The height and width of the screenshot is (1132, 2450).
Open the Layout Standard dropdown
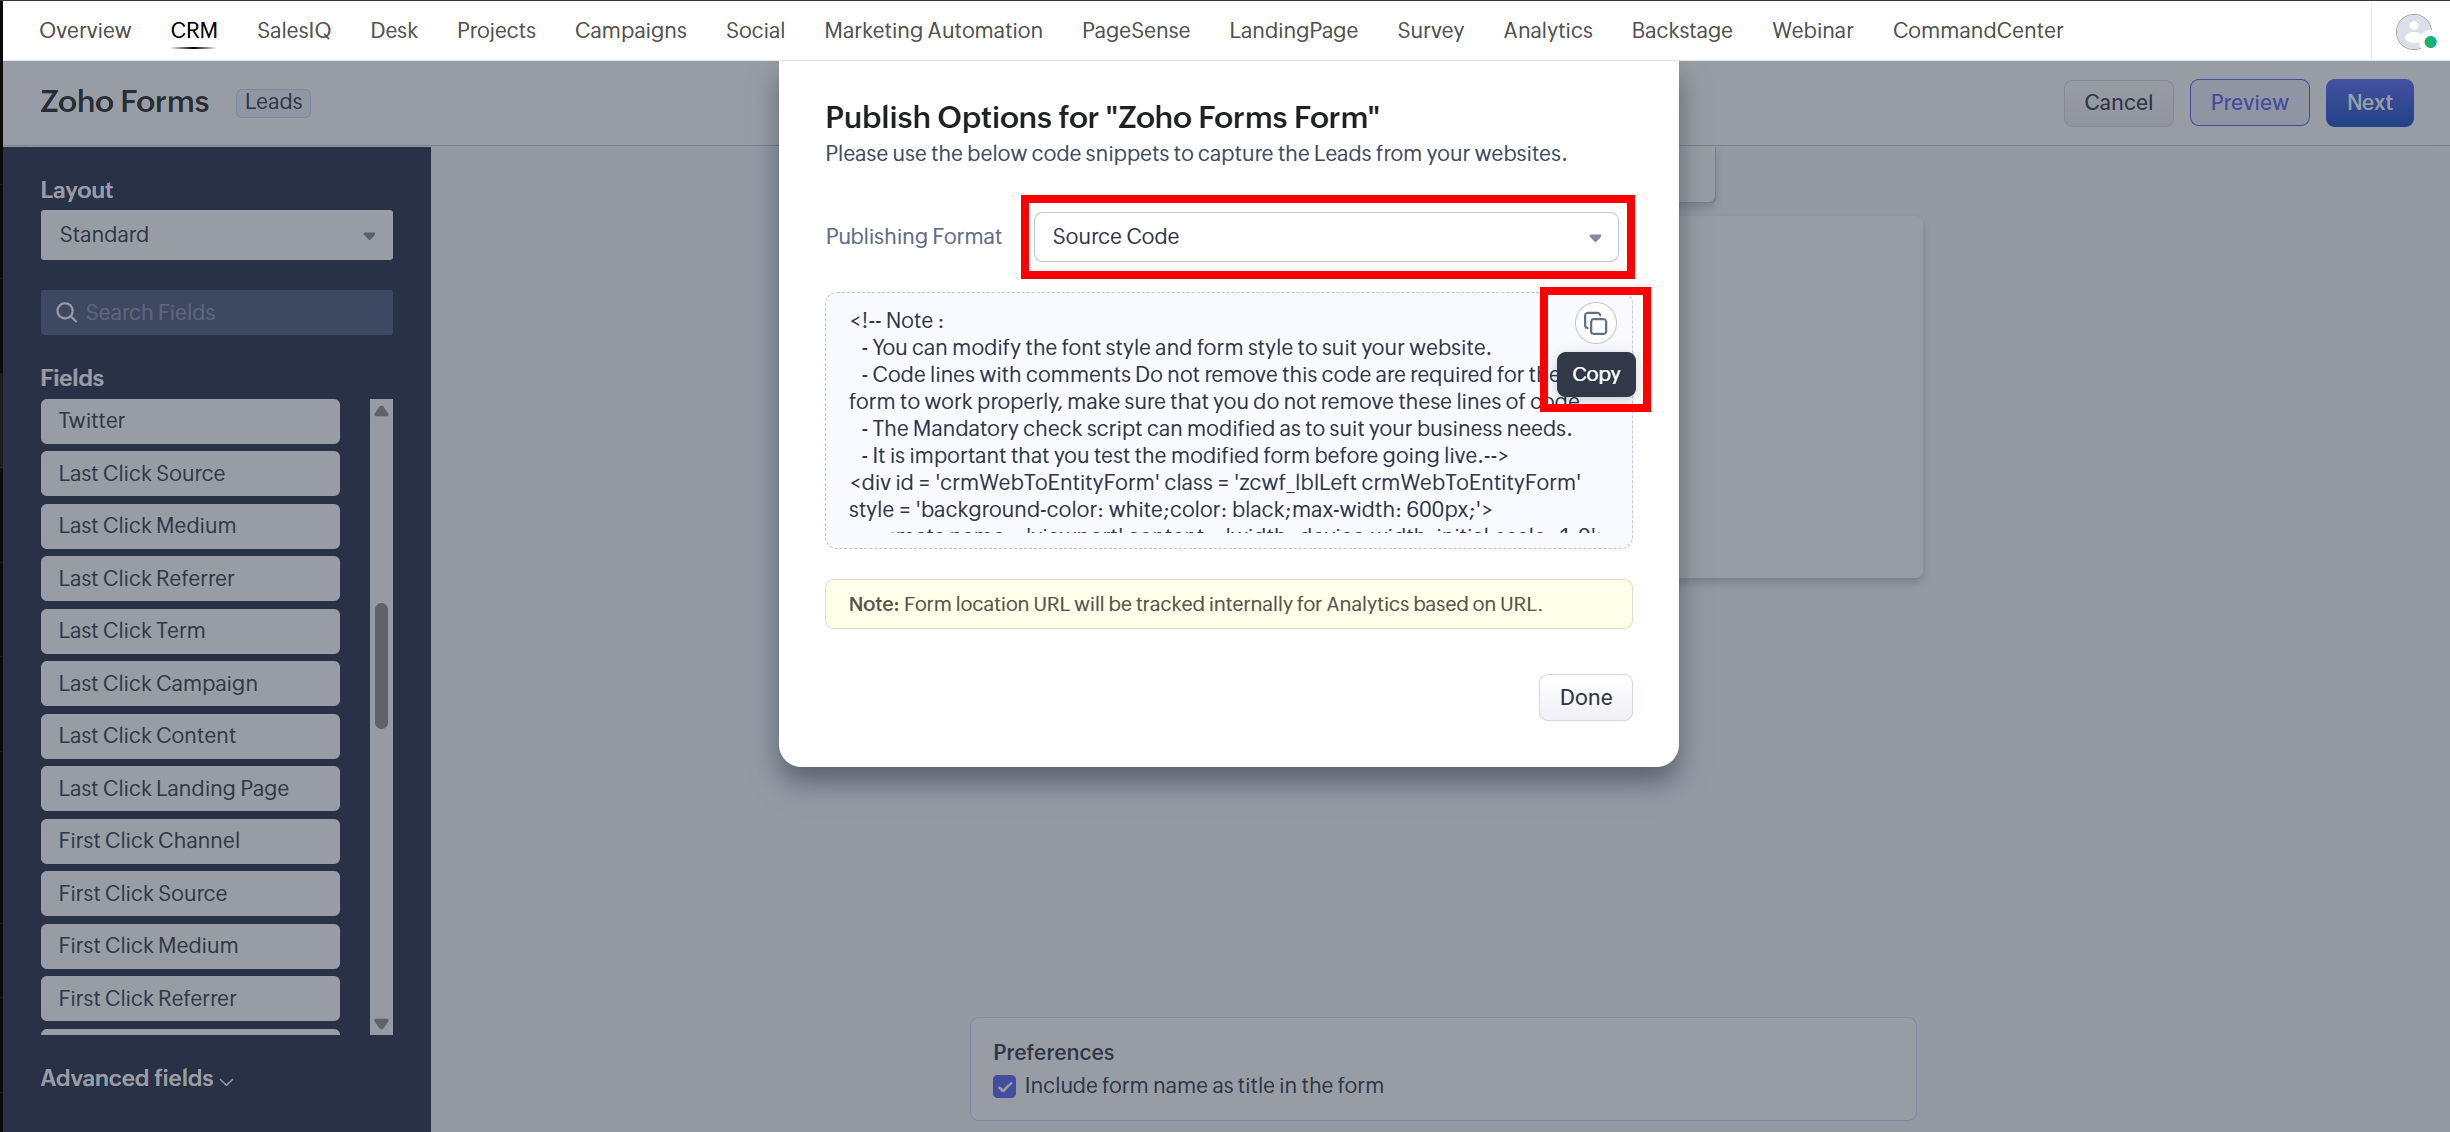(216, 235)
